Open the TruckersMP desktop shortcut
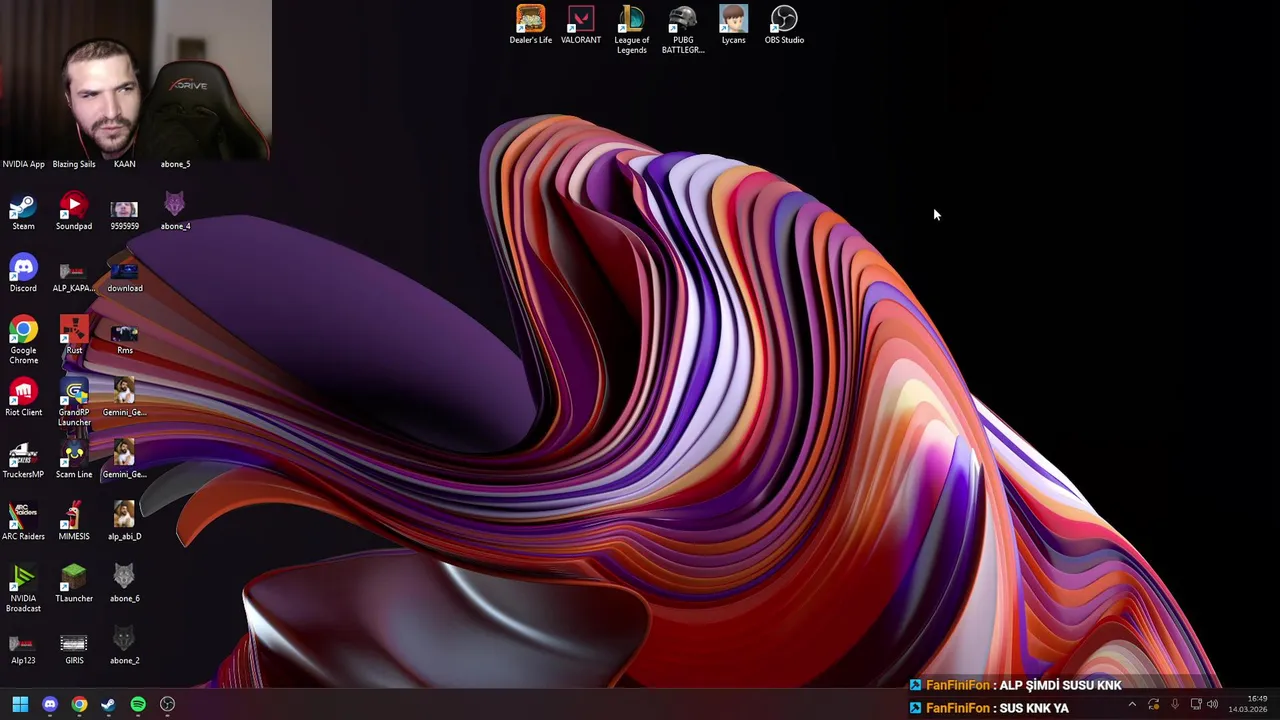Screen dimensions: 1280x720 pyautogui.click(x=23, y=460)
